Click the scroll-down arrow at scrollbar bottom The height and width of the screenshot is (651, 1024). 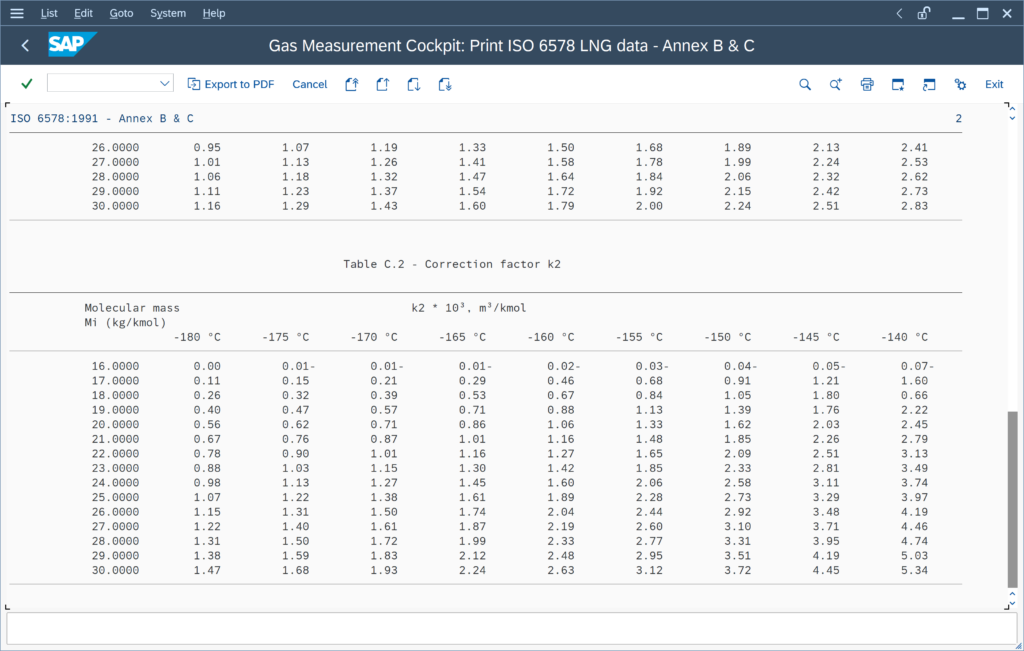(x=1012, y=603)
